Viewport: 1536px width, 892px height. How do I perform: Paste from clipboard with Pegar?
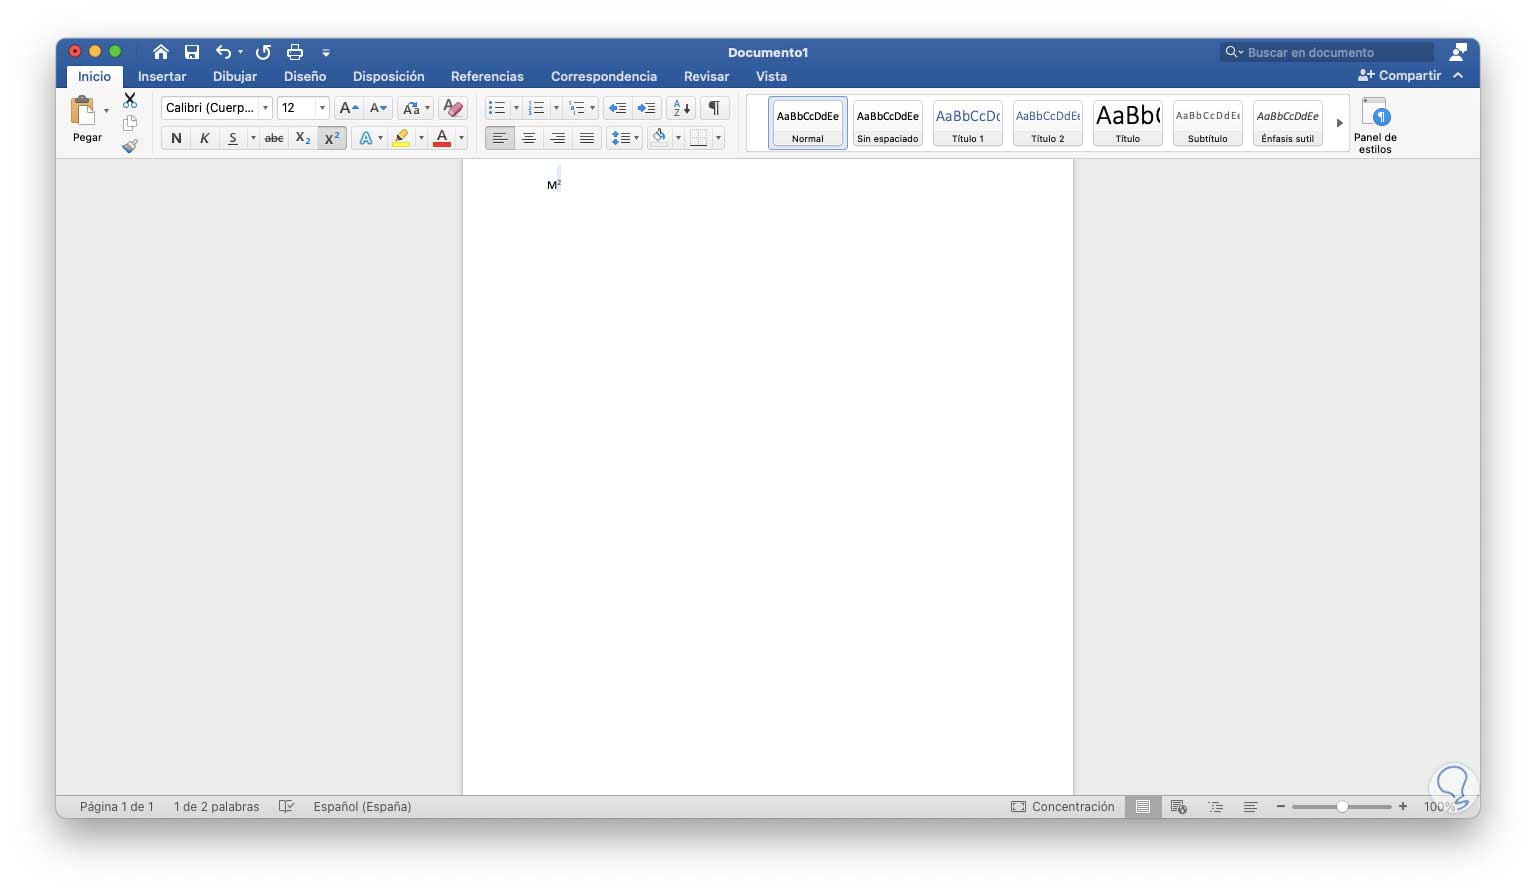point(87,119)
